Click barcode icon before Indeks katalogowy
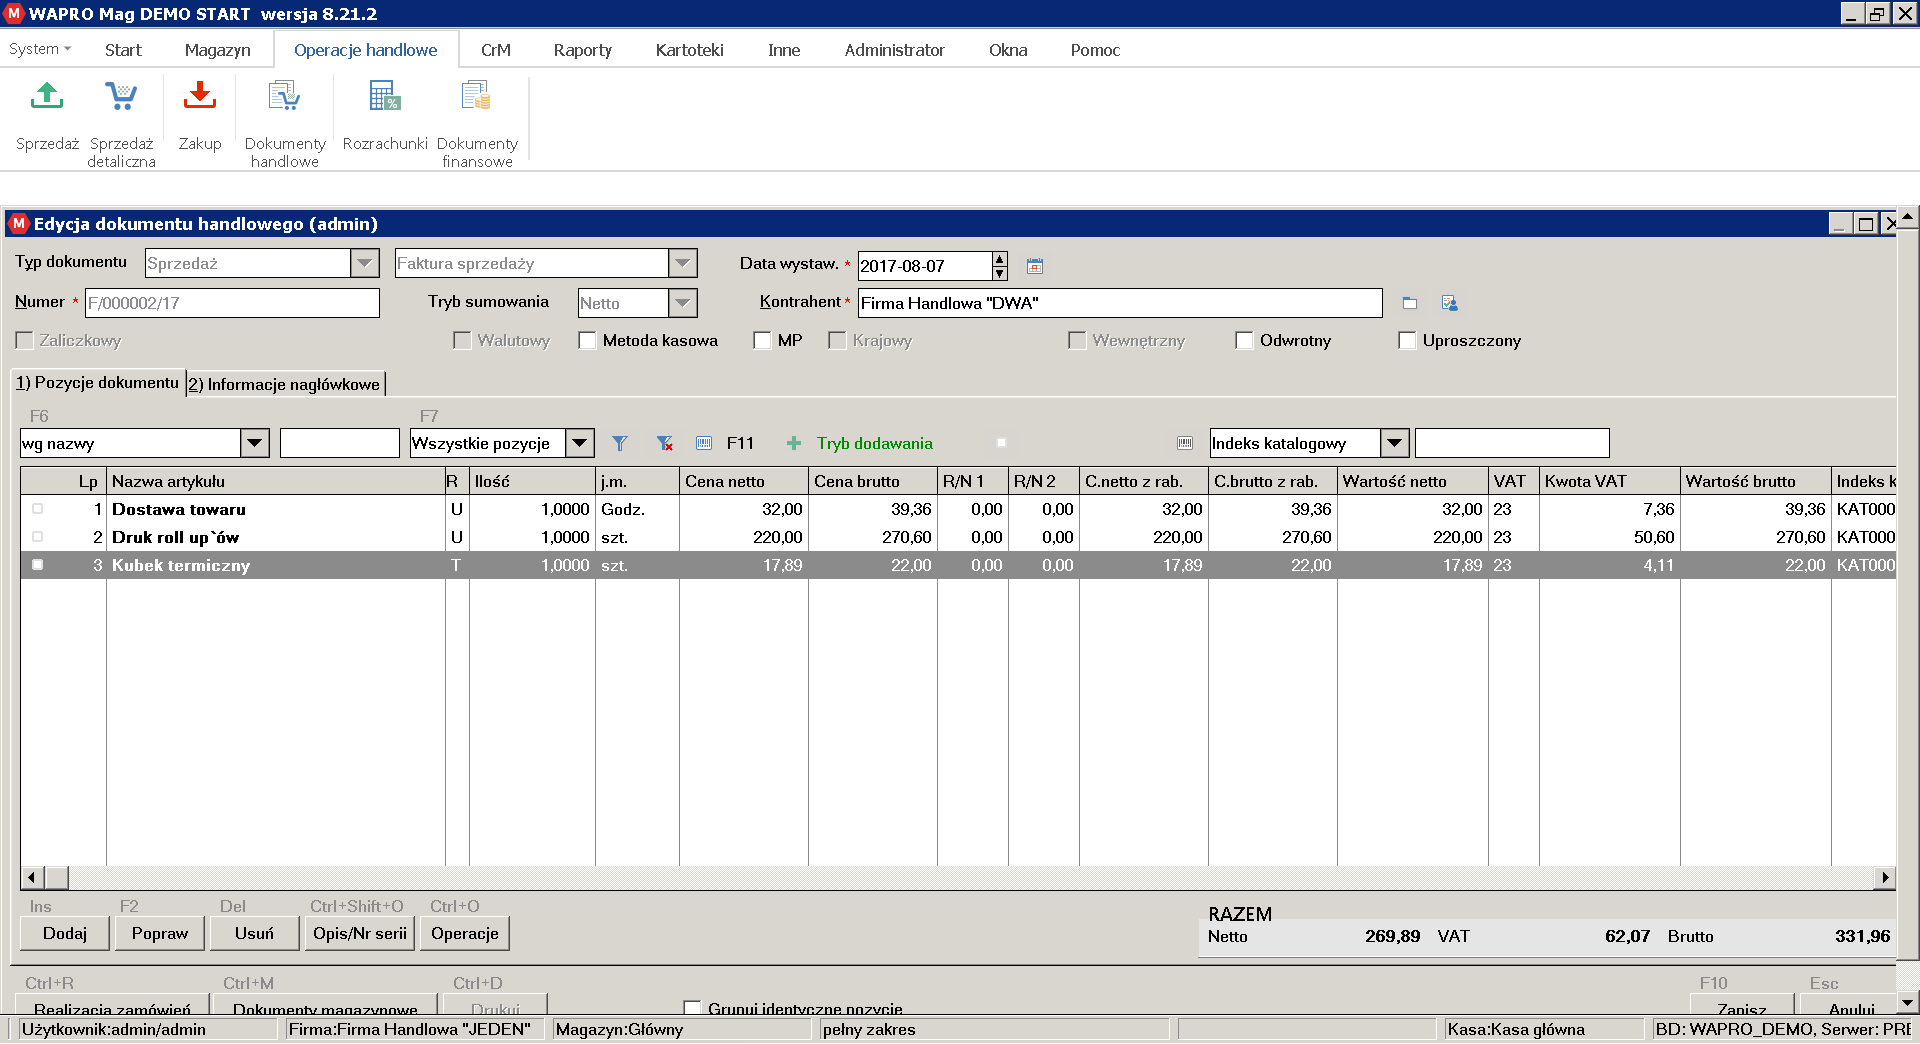This screenshot has width=1920, height=1044. [x=1185, y=443]
